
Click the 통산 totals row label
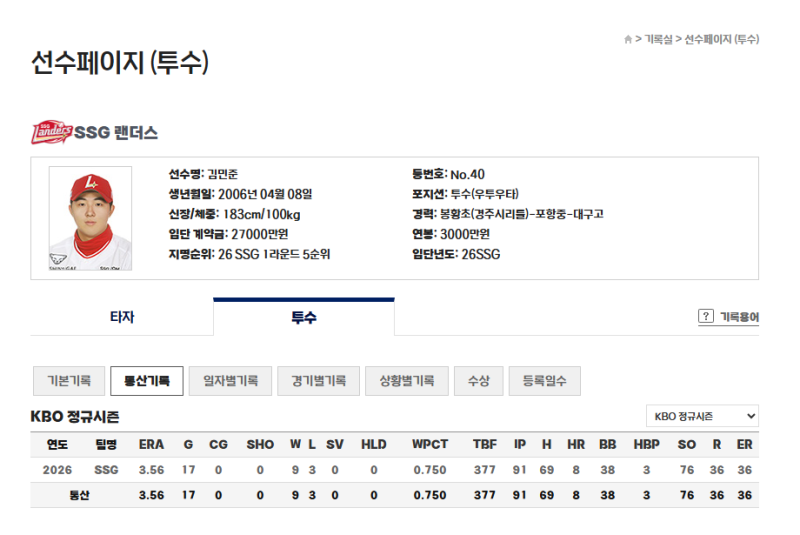[80, 495]
